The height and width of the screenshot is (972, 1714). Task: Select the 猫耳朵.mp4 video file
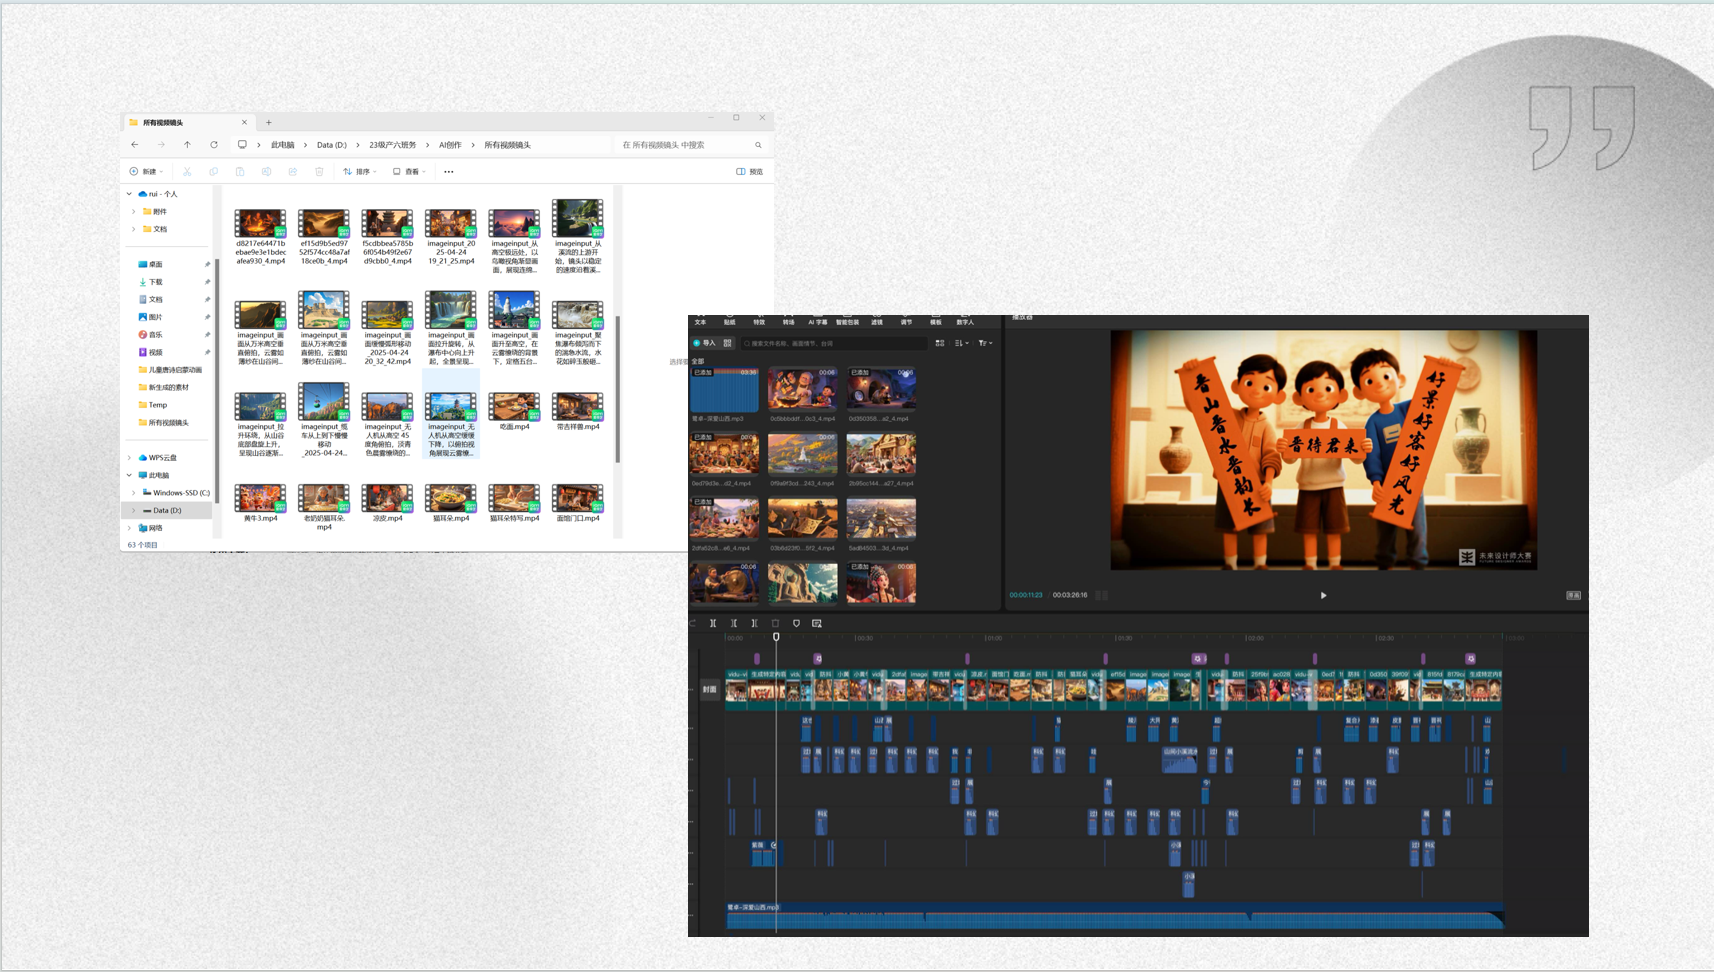(x=451, y=503)
